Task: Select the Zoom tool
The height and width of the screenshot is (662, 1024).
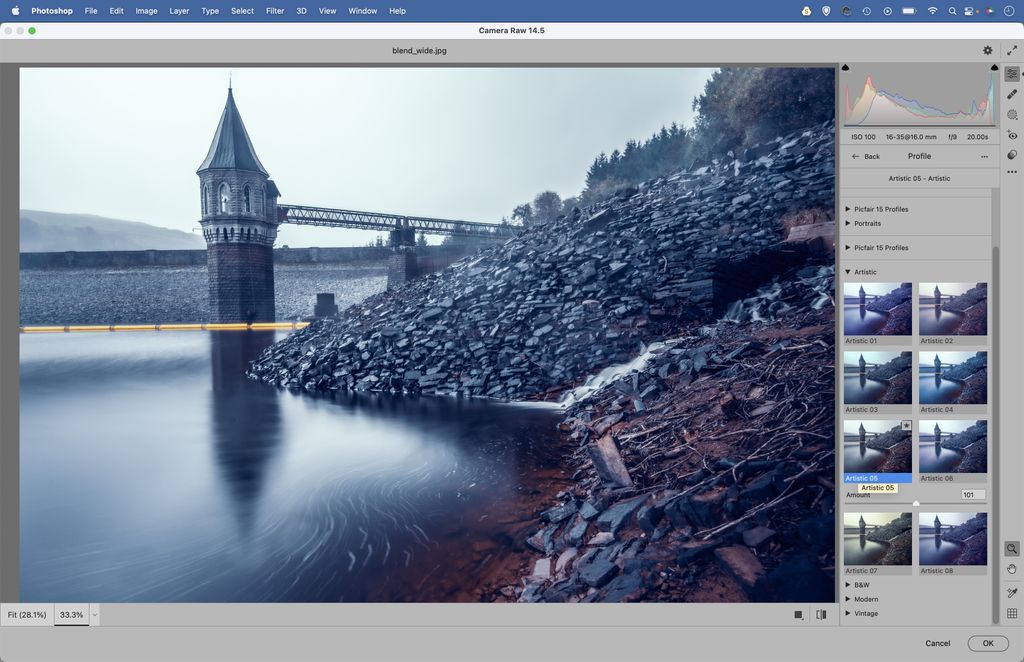Action: (1012, 547)
